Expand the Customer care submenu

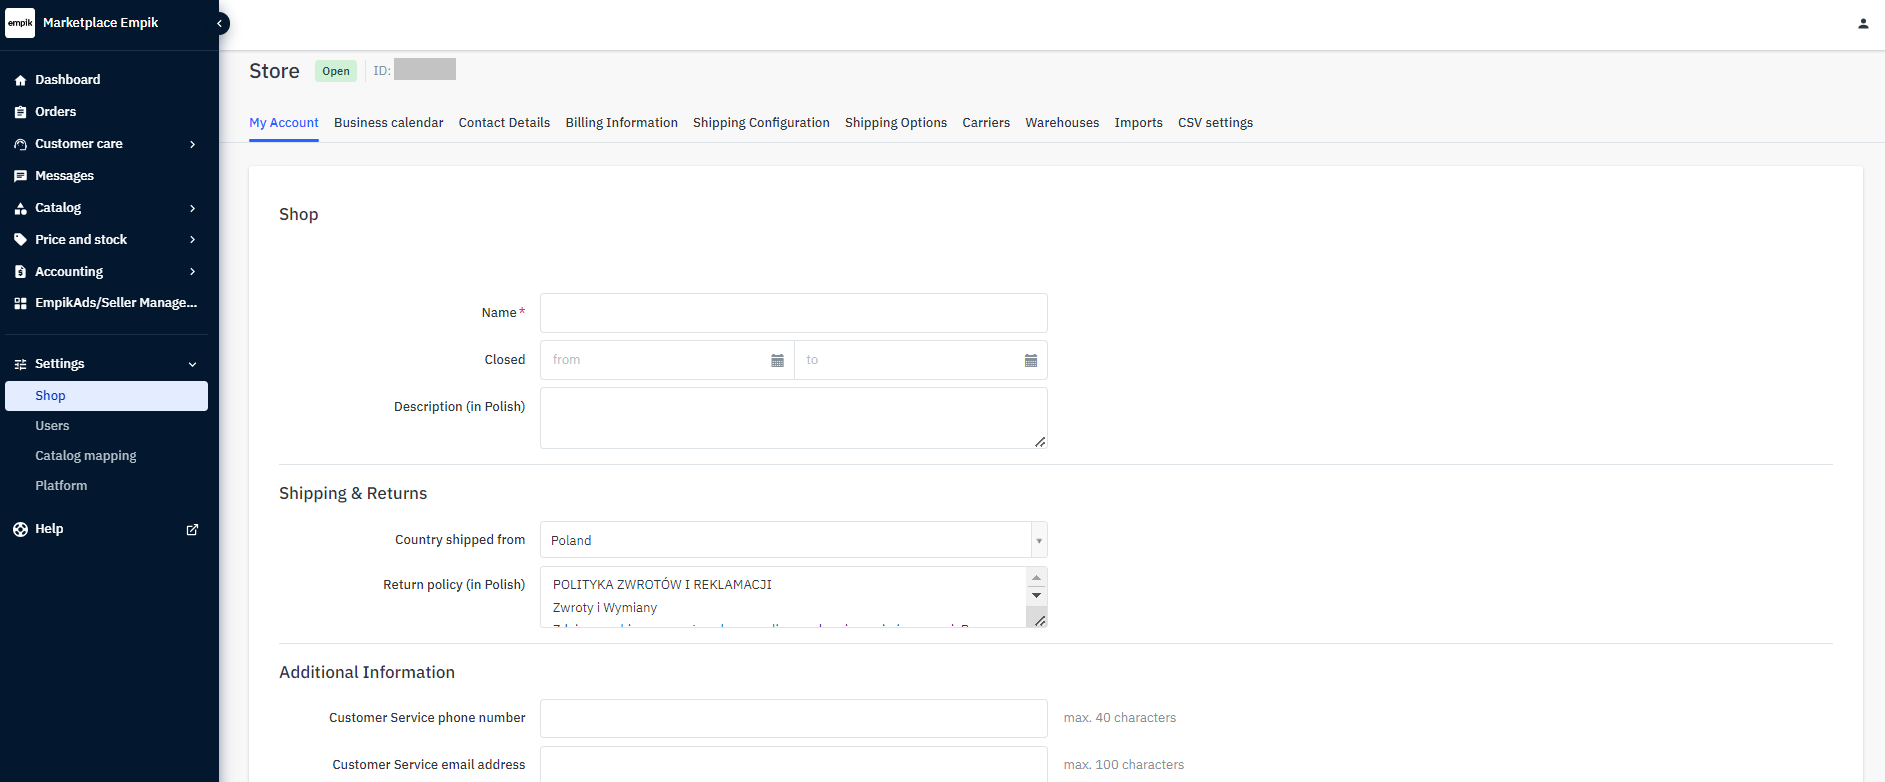[192, 144]
